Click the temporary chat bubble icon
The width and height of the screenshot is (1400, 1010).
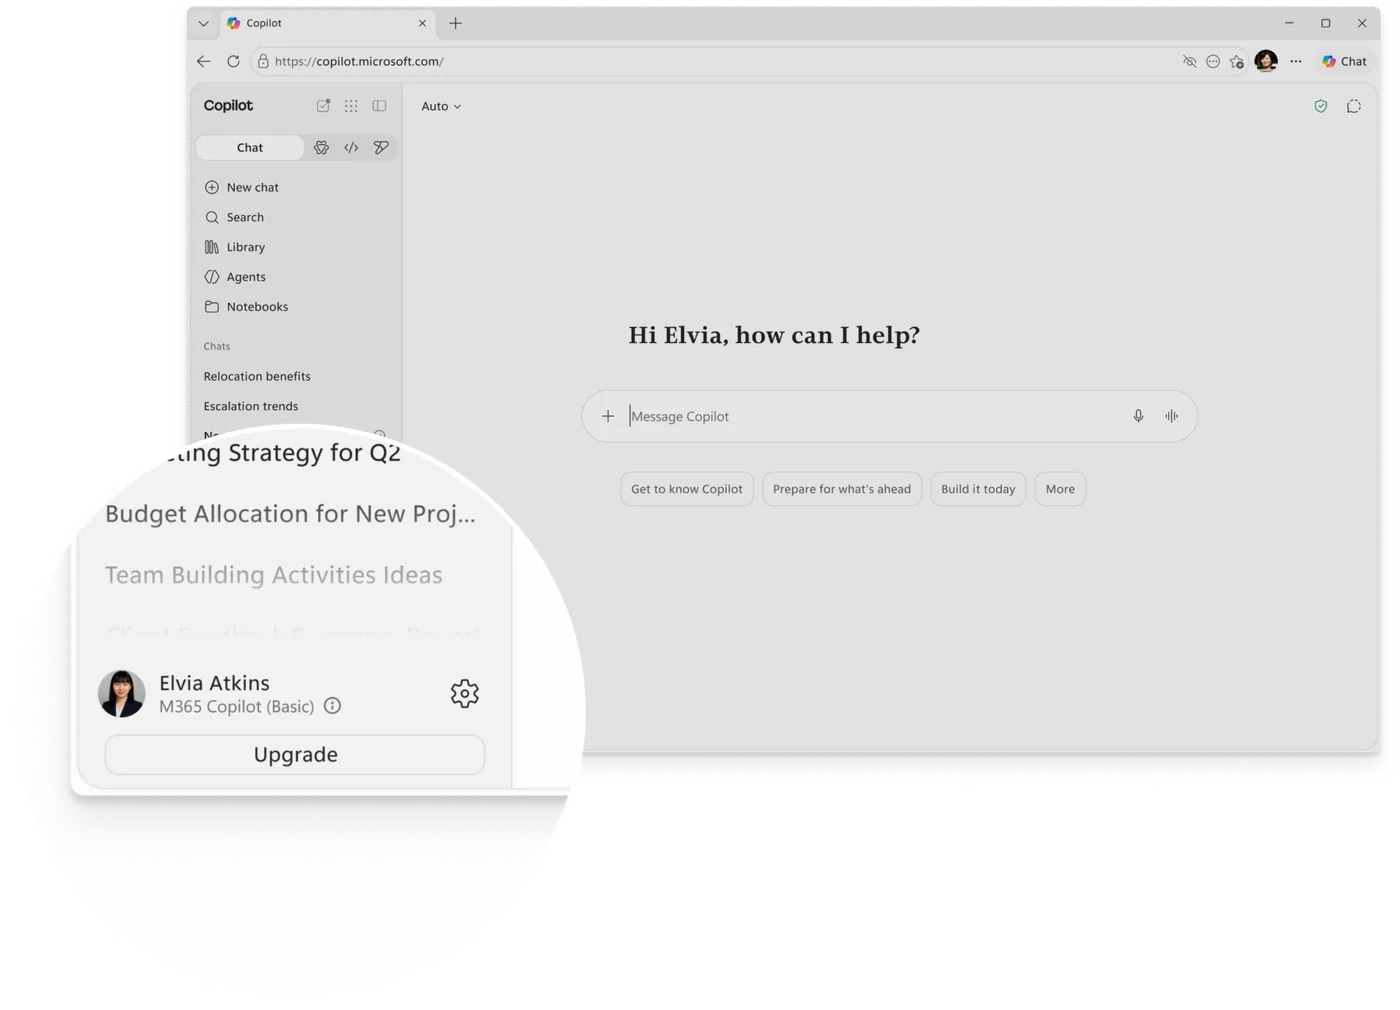[x=1354, y=106]
